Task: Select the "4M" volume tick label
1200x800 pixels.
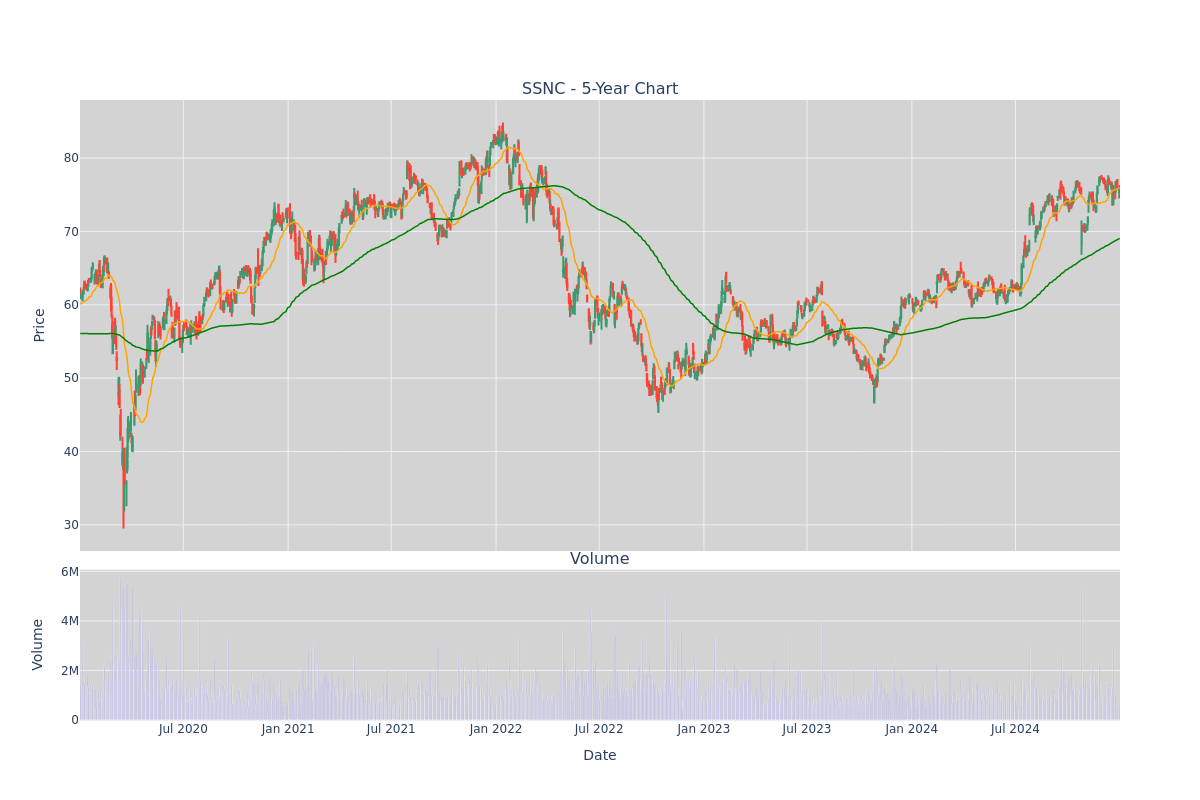Action: 70,621
